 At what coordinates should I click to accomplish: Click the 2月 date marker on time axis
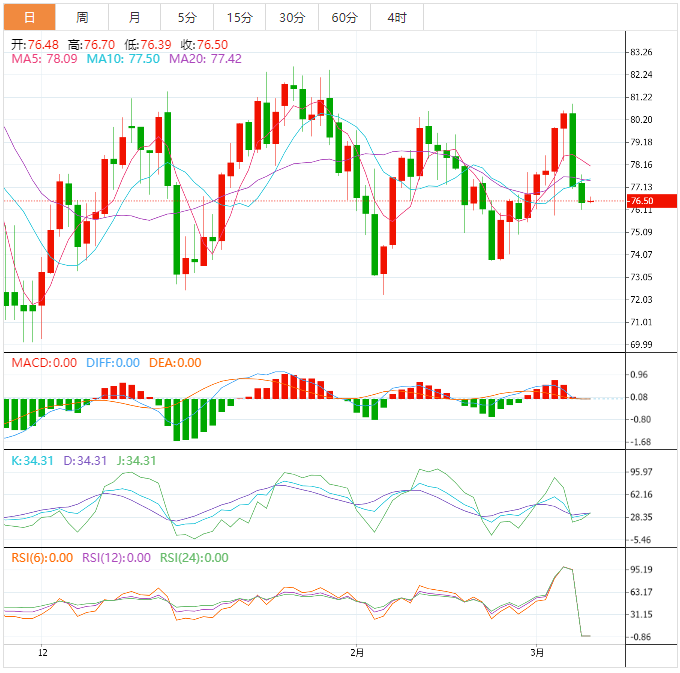point(358,653)
